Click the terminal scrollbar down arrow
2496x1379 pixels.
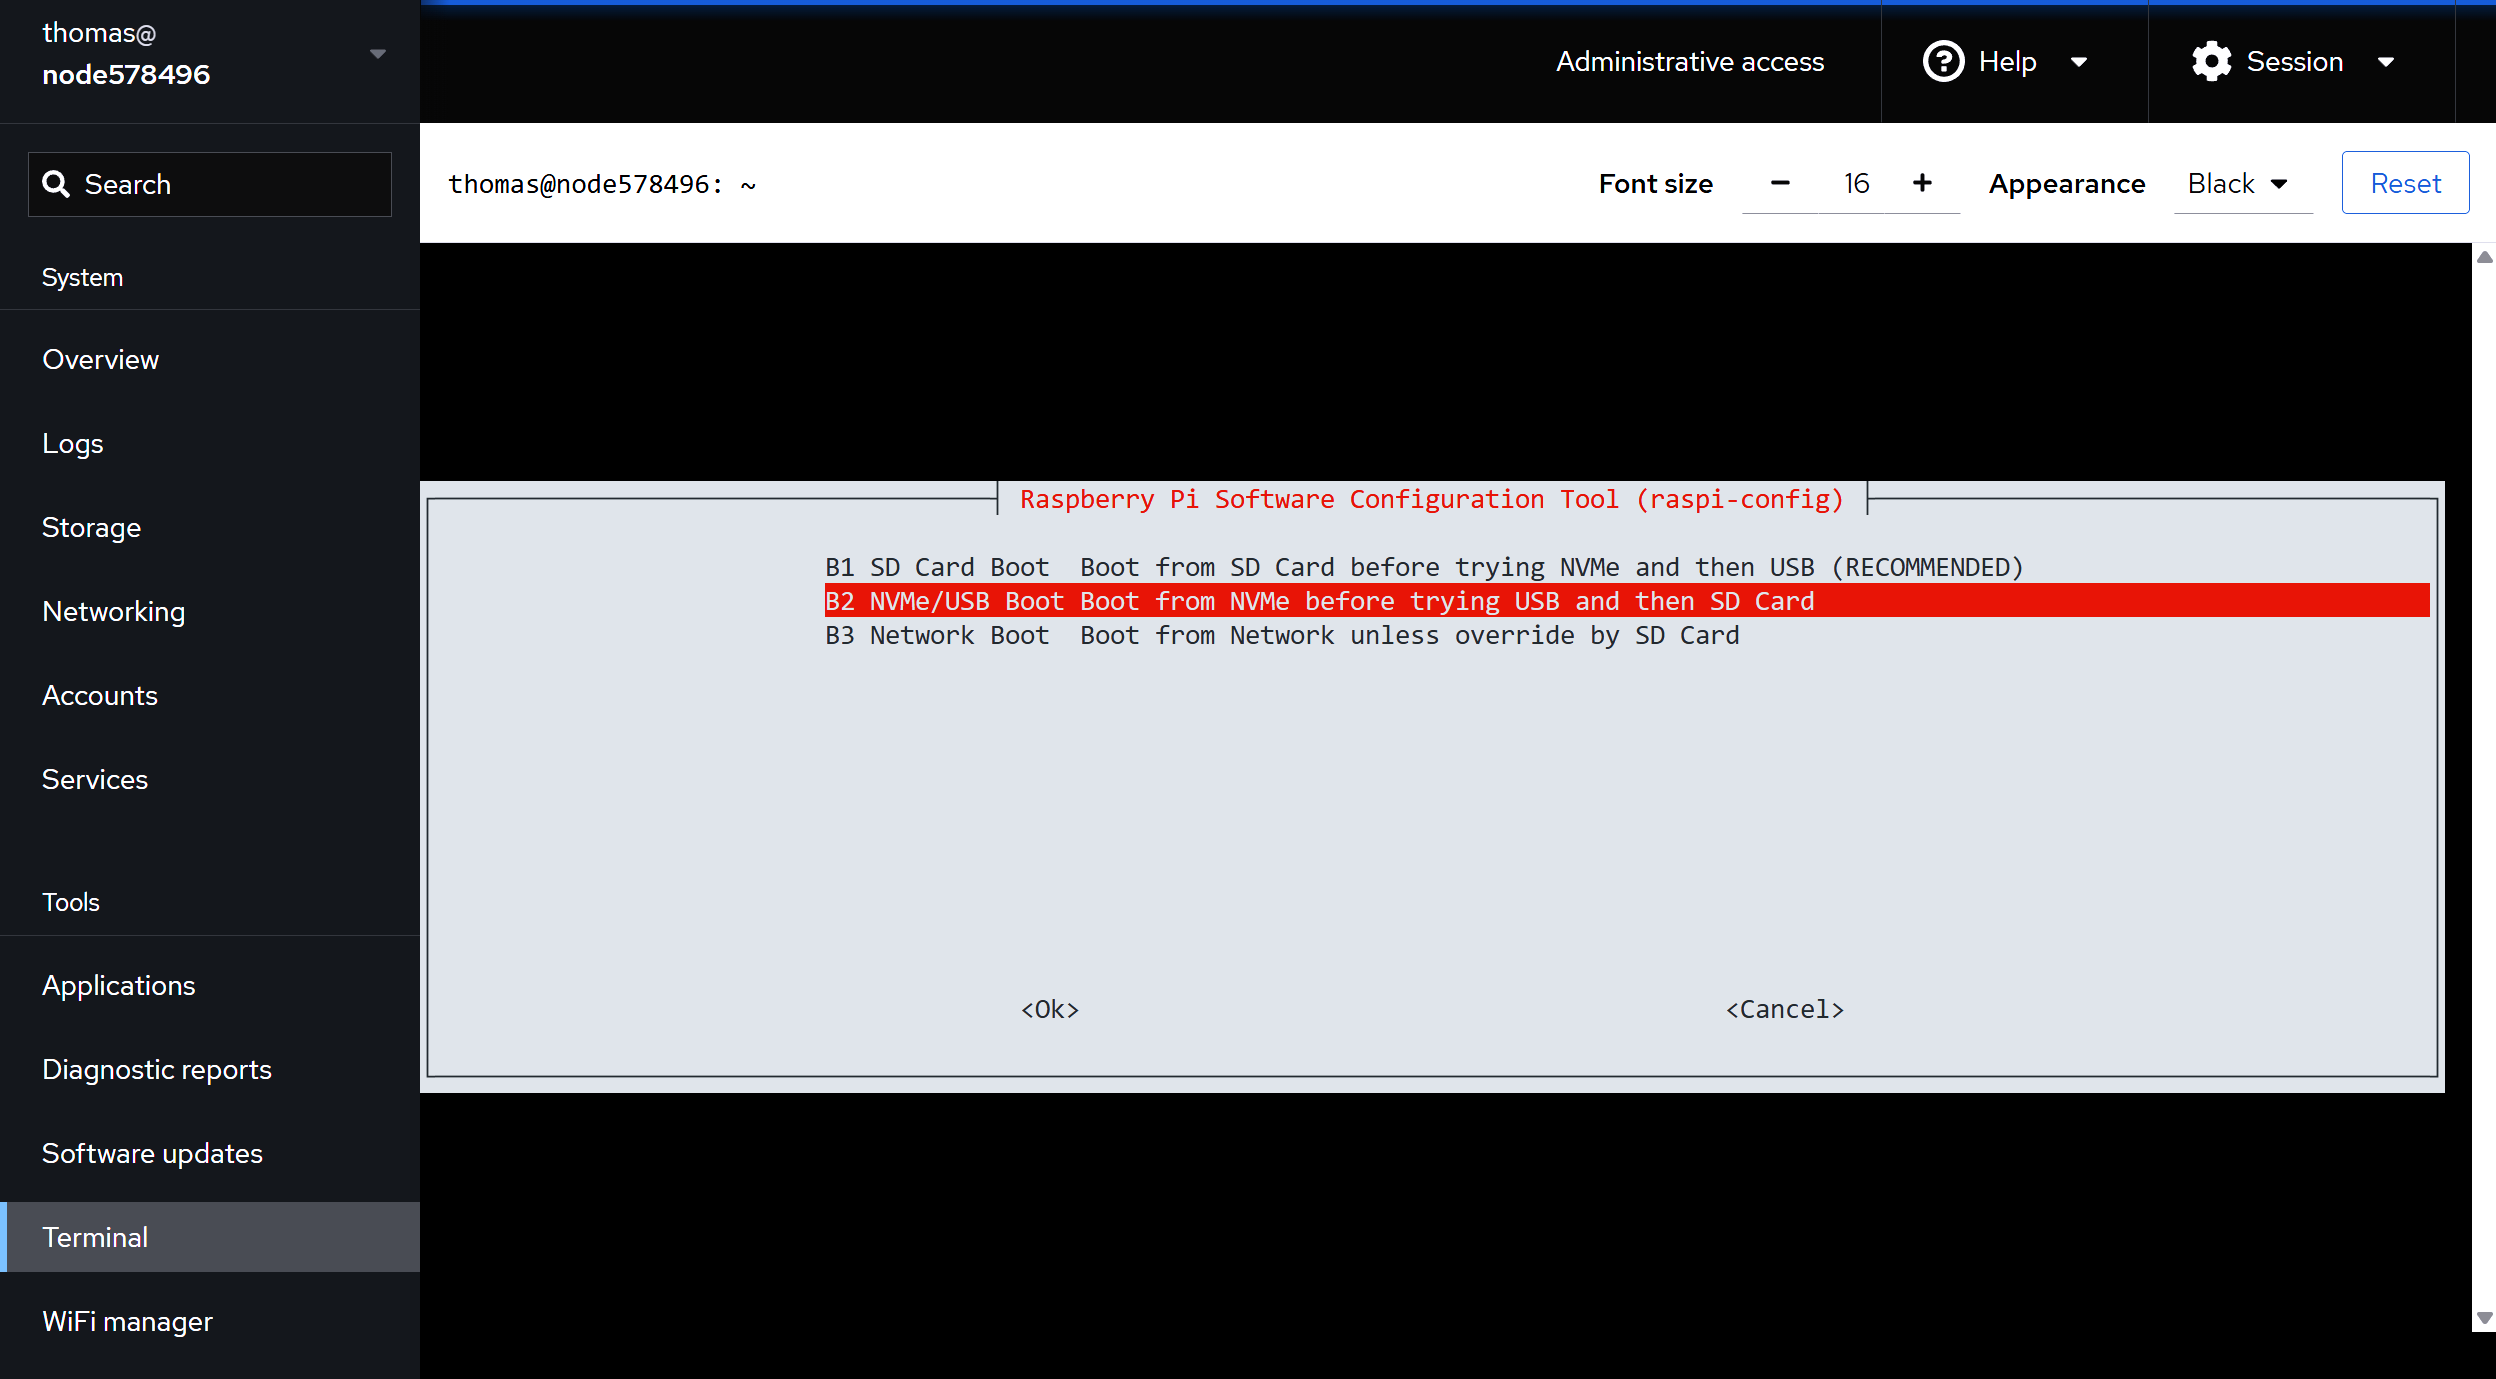point(2483,1318)
